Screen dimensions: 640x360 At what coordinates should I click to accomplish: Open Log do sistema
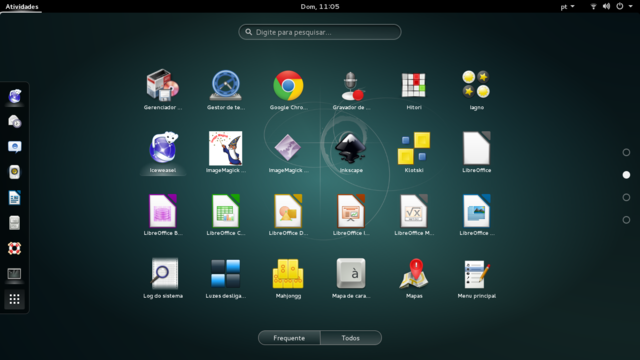pyautogui.click(x=164, y=273)
